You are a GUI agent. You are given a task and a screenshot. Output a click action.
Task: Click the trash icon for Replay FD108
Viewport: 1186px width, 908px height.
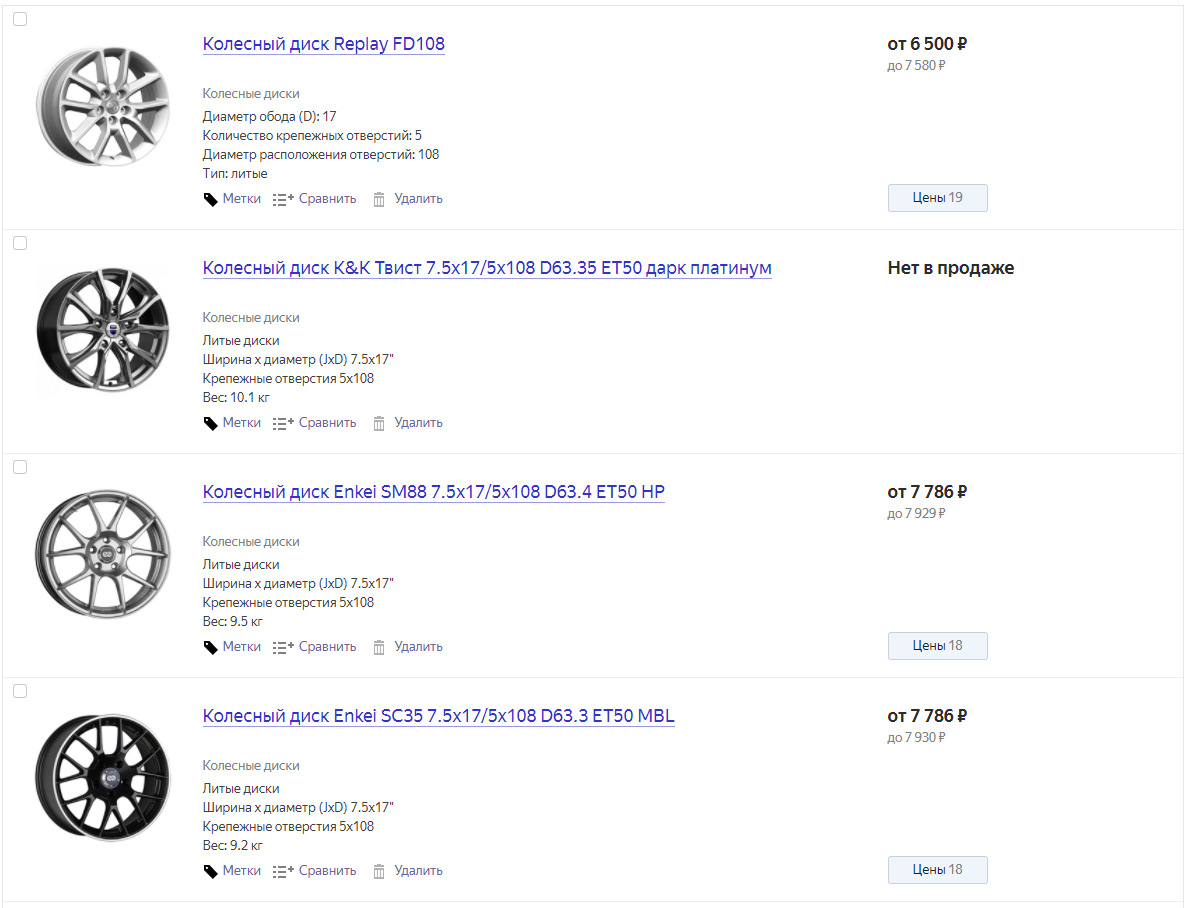coord(379,199)
